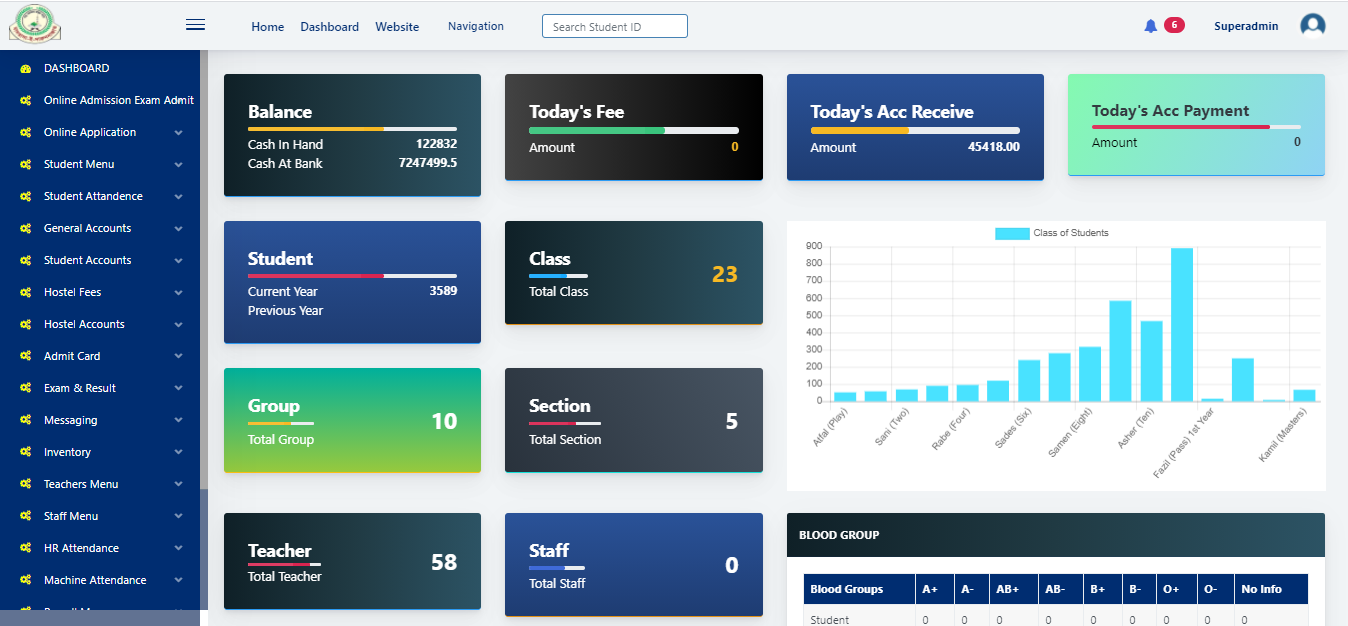Open the Total Teacher card
Image resolution: width=1348 pixels, height=626 pixels.
352,562
